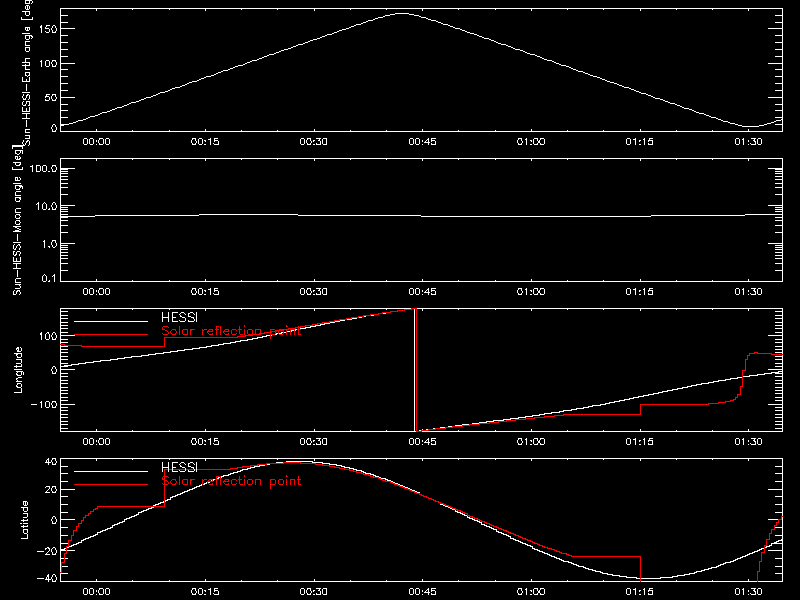Click 00:15 time label under Moon angle plot
800x600 pixels.
point(205,292)
